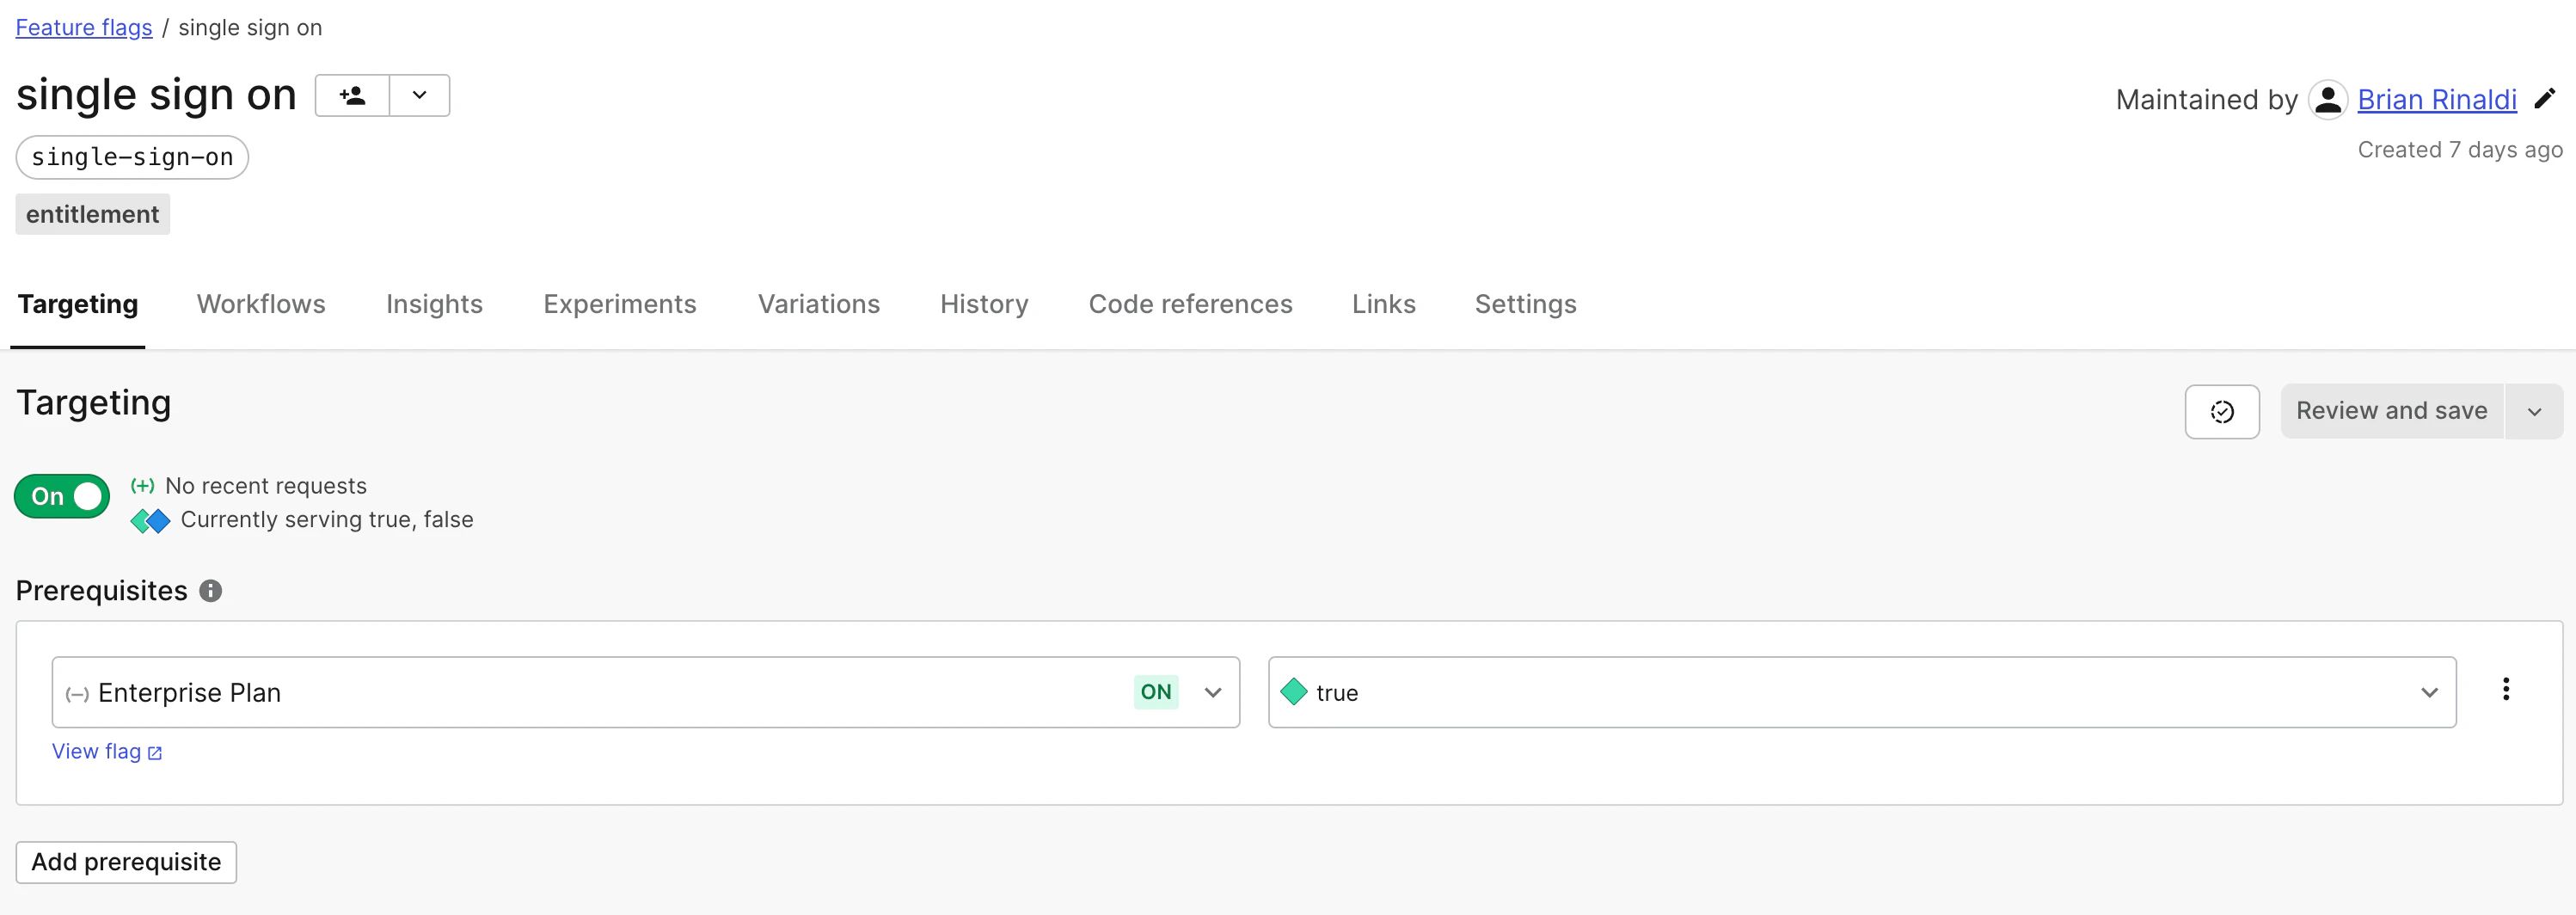Open the true variation dropdown
Screen dimensions: 2576x915
[2428, 691]
